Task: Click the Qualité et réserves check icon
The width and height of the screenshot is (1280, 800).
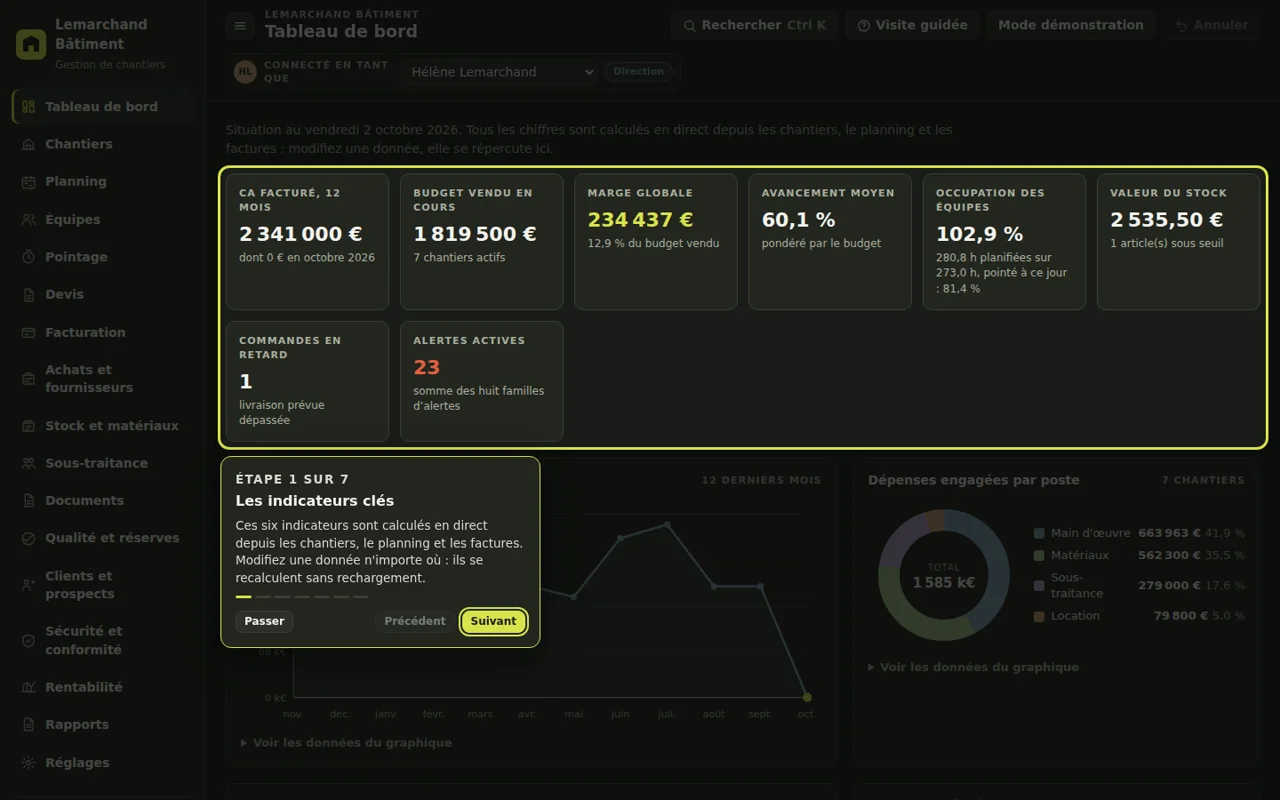Action: click(28, 538)
